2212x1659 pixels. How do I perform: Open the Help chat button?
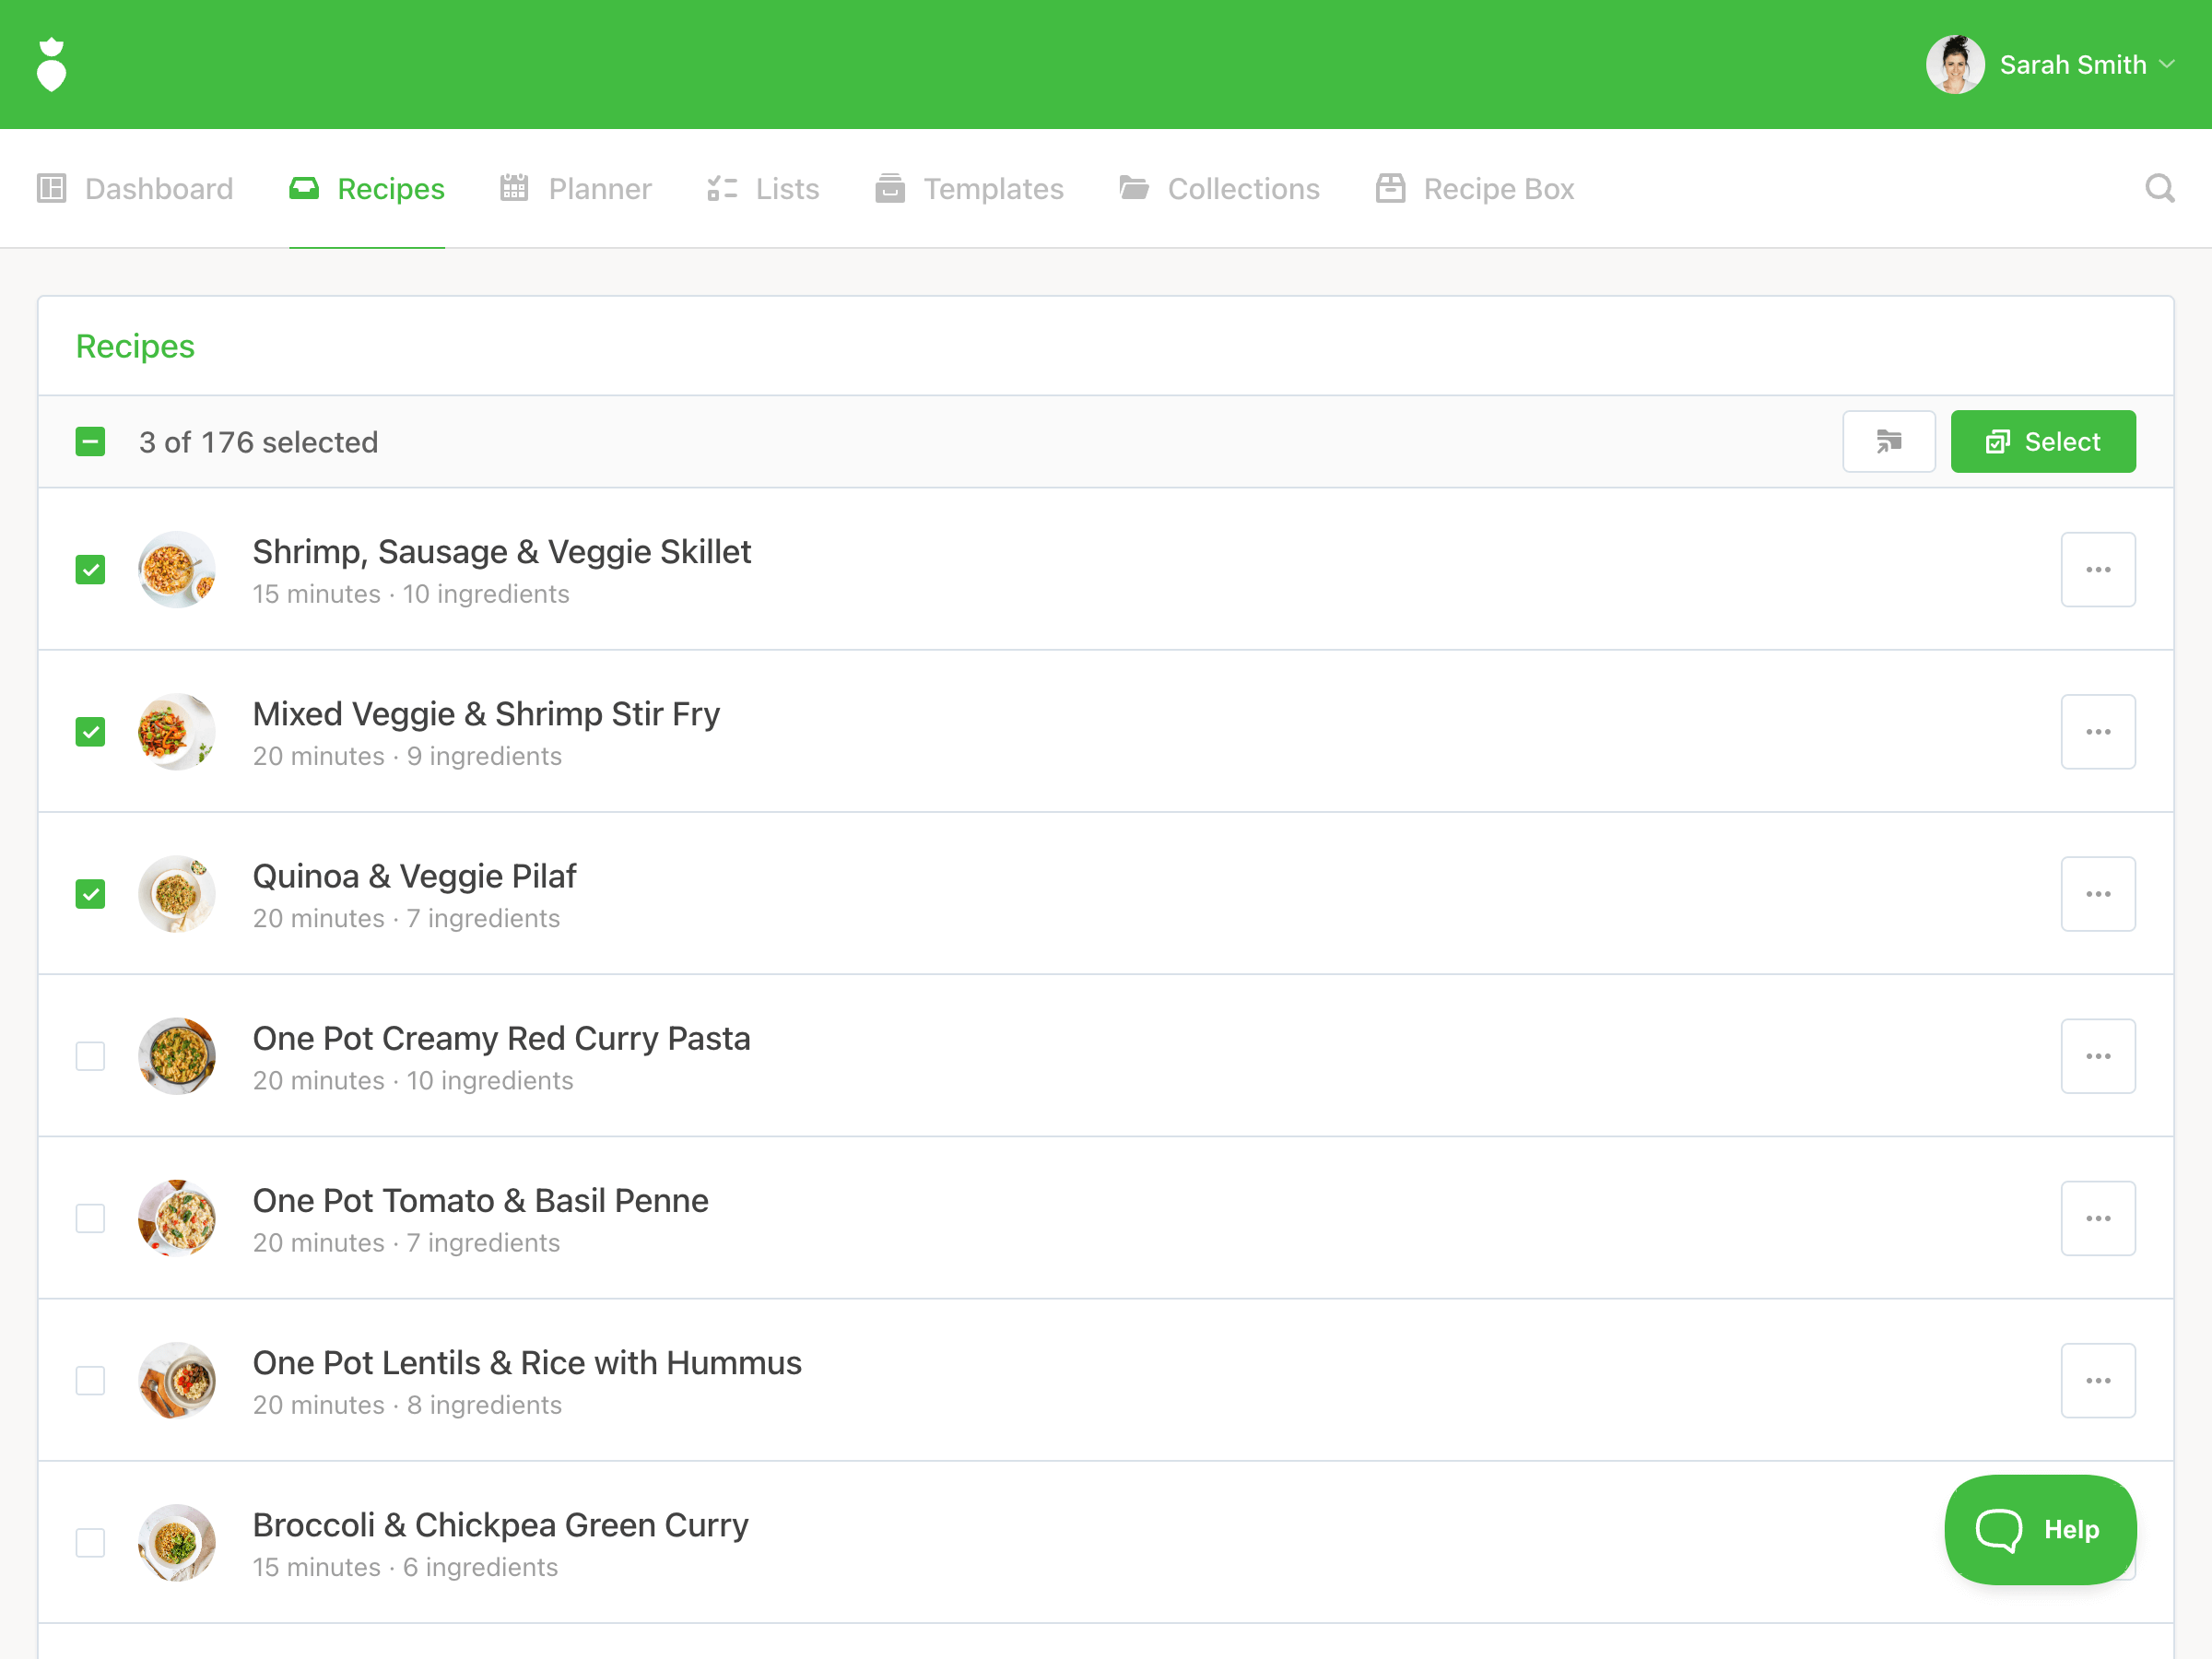point(2039,1529)
